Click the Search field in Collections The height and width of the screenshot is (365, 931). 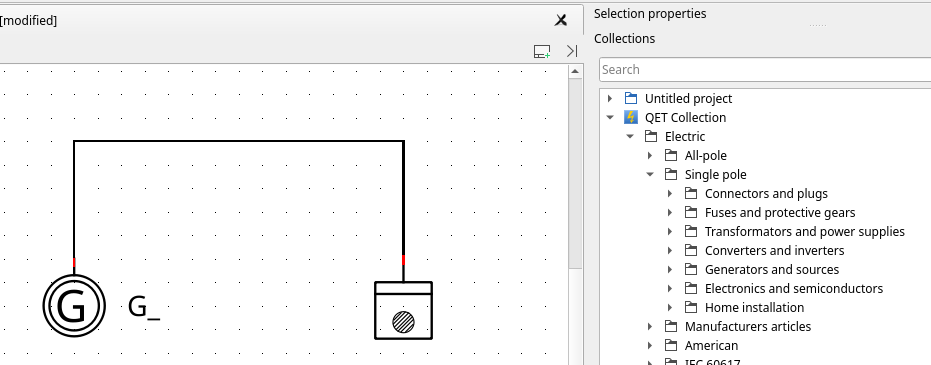(x=765, y=69)
